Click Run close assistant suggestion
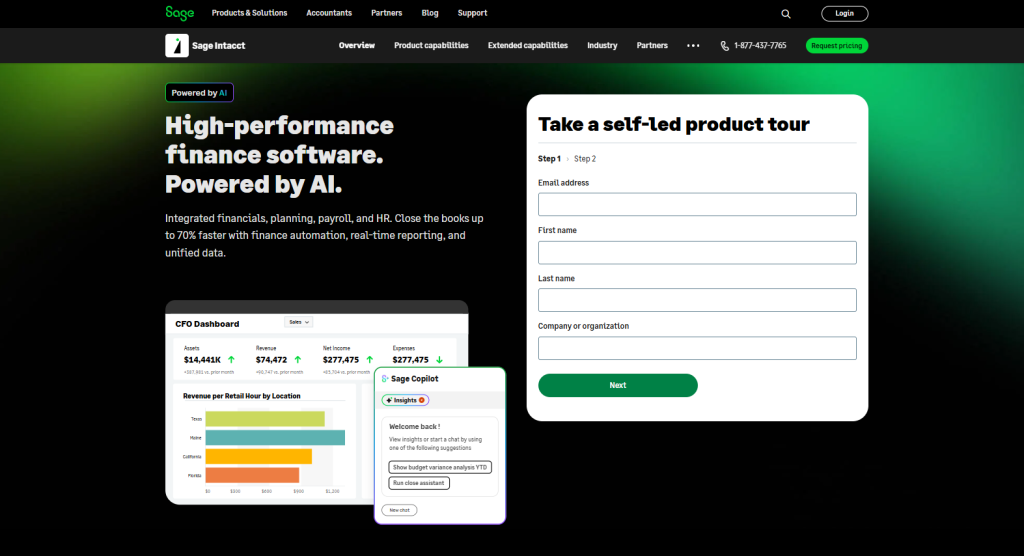Screen dimensions: 1024x556 pyautogui.click(x=419, y=483)
